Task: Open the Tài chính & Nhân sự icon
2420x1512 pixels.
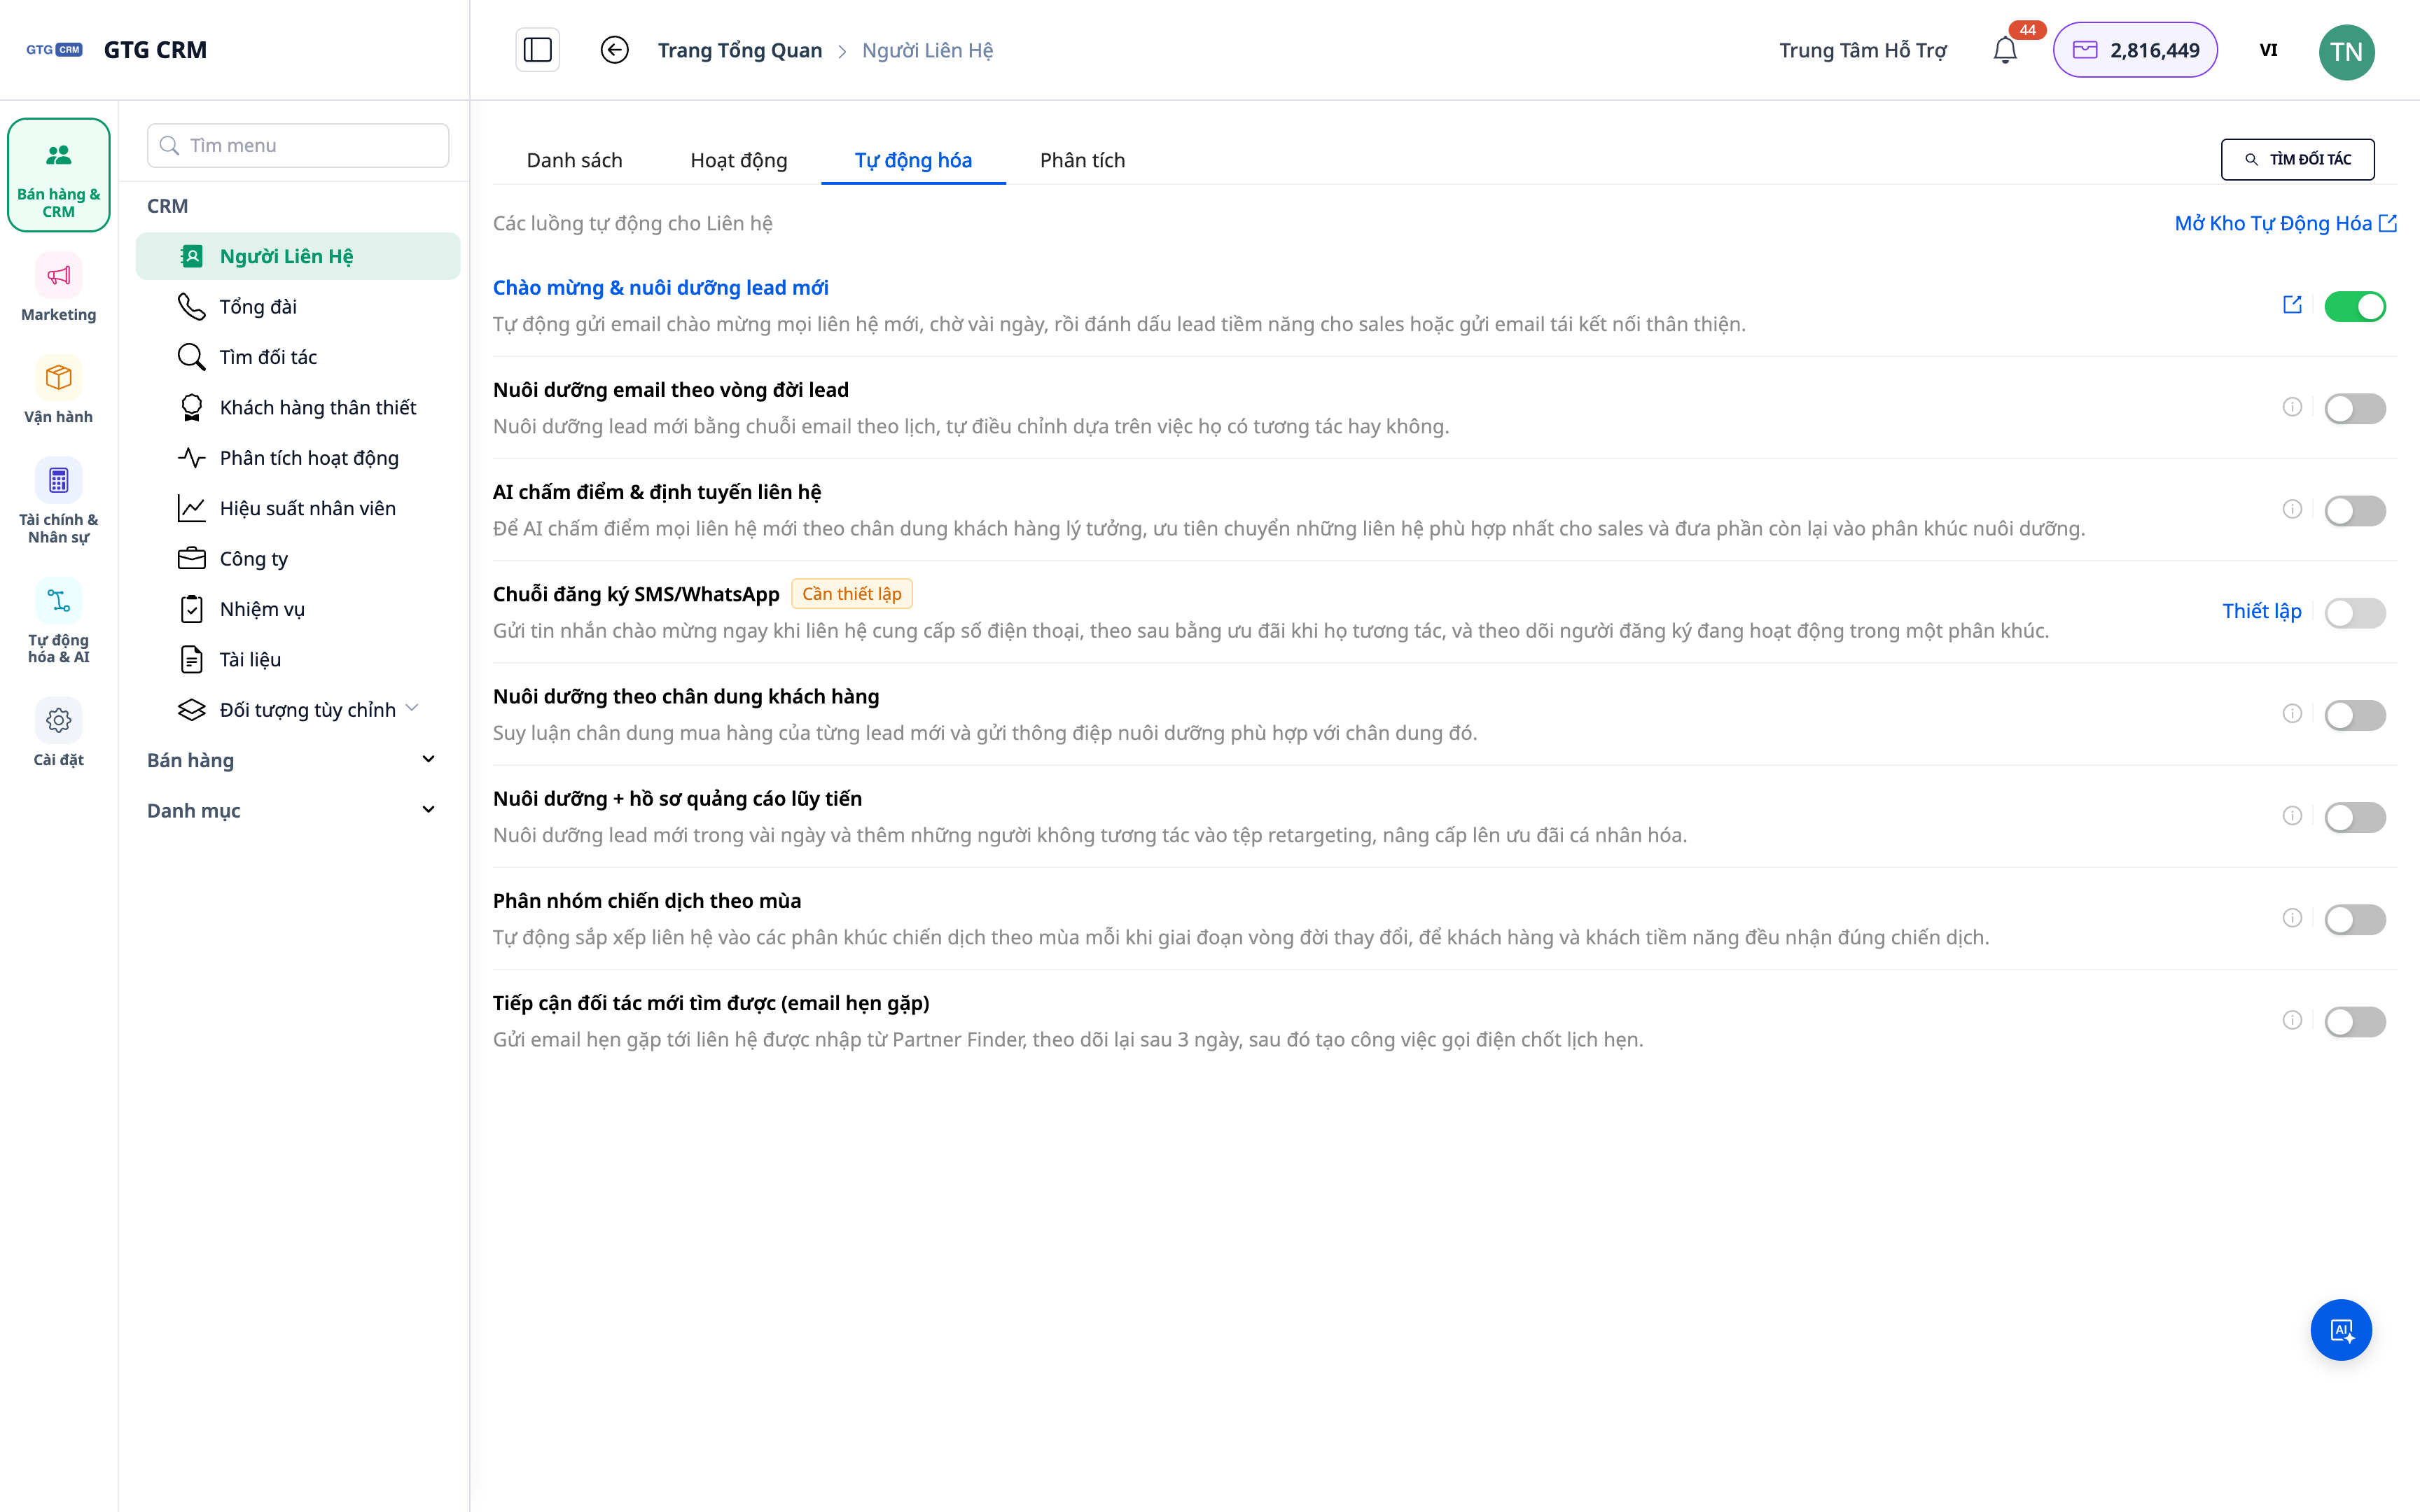Action: pos(58,481)
